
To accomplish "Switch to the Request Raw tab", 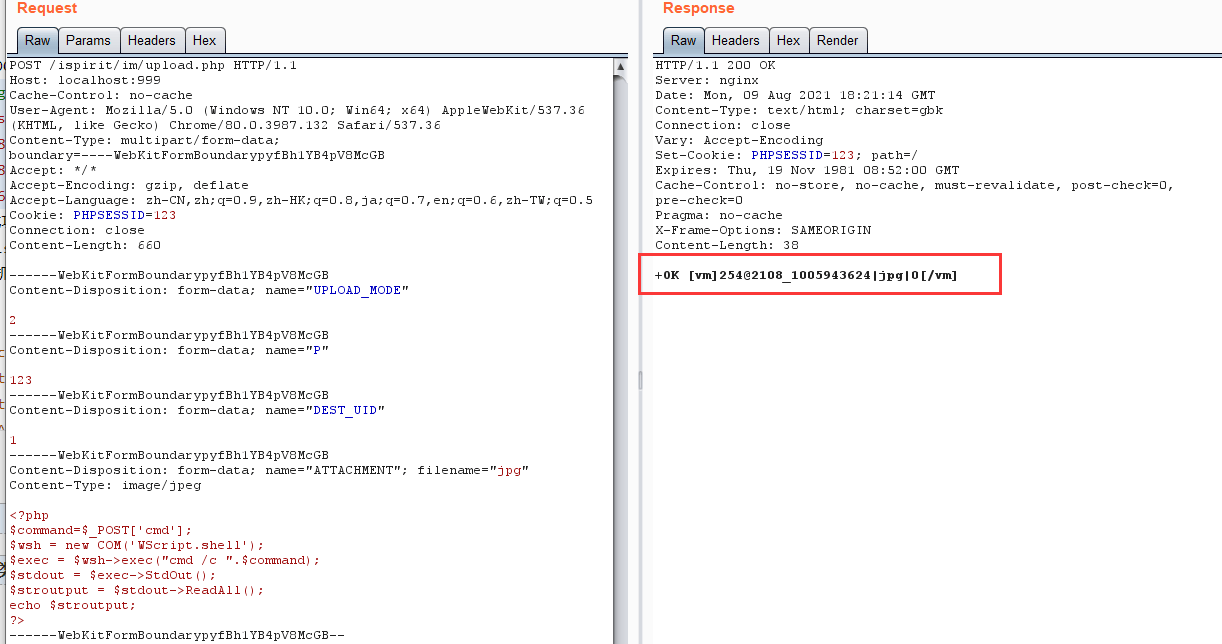I will tap(38, 41).
